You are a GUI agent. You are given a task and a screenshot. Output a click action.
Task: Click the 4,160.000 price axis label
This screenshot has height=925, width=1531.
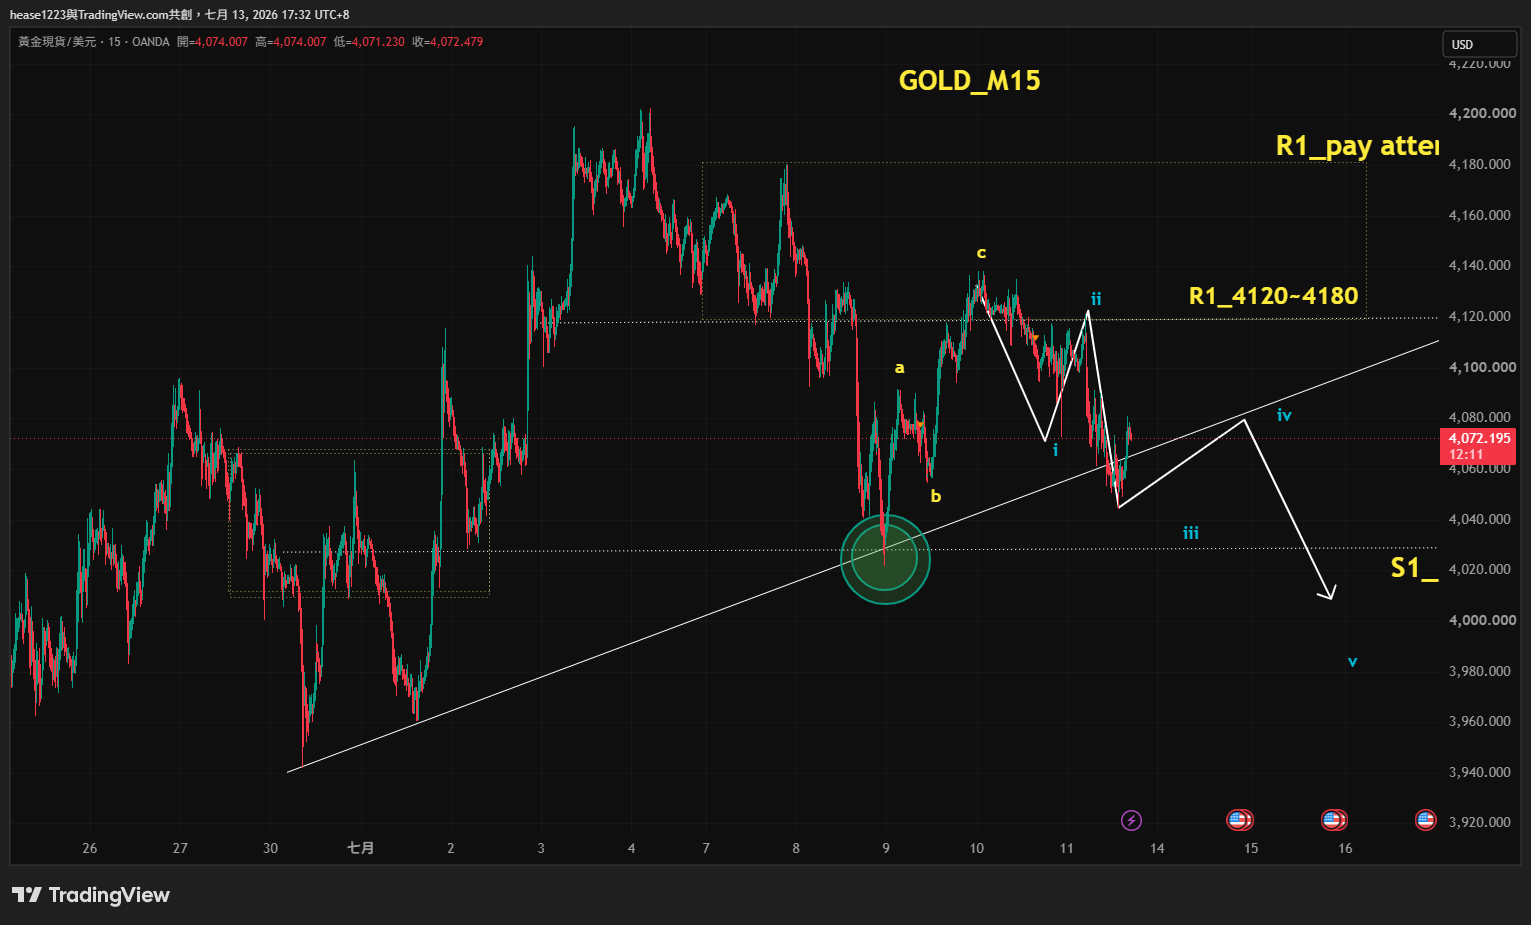pyautogui.click(x=1479, y=215)
